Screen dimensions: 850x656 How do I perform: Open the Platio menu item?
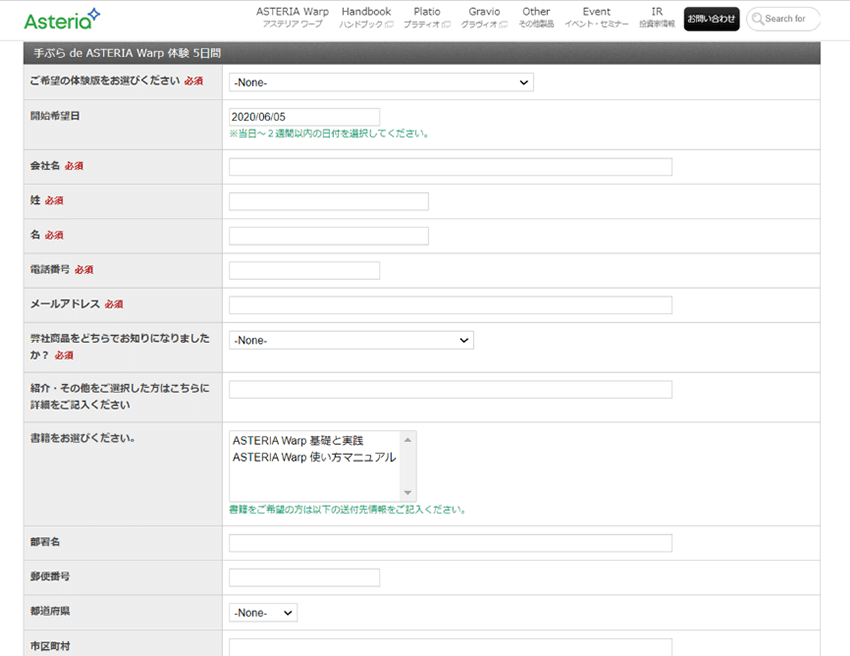(x=427, y=17)
